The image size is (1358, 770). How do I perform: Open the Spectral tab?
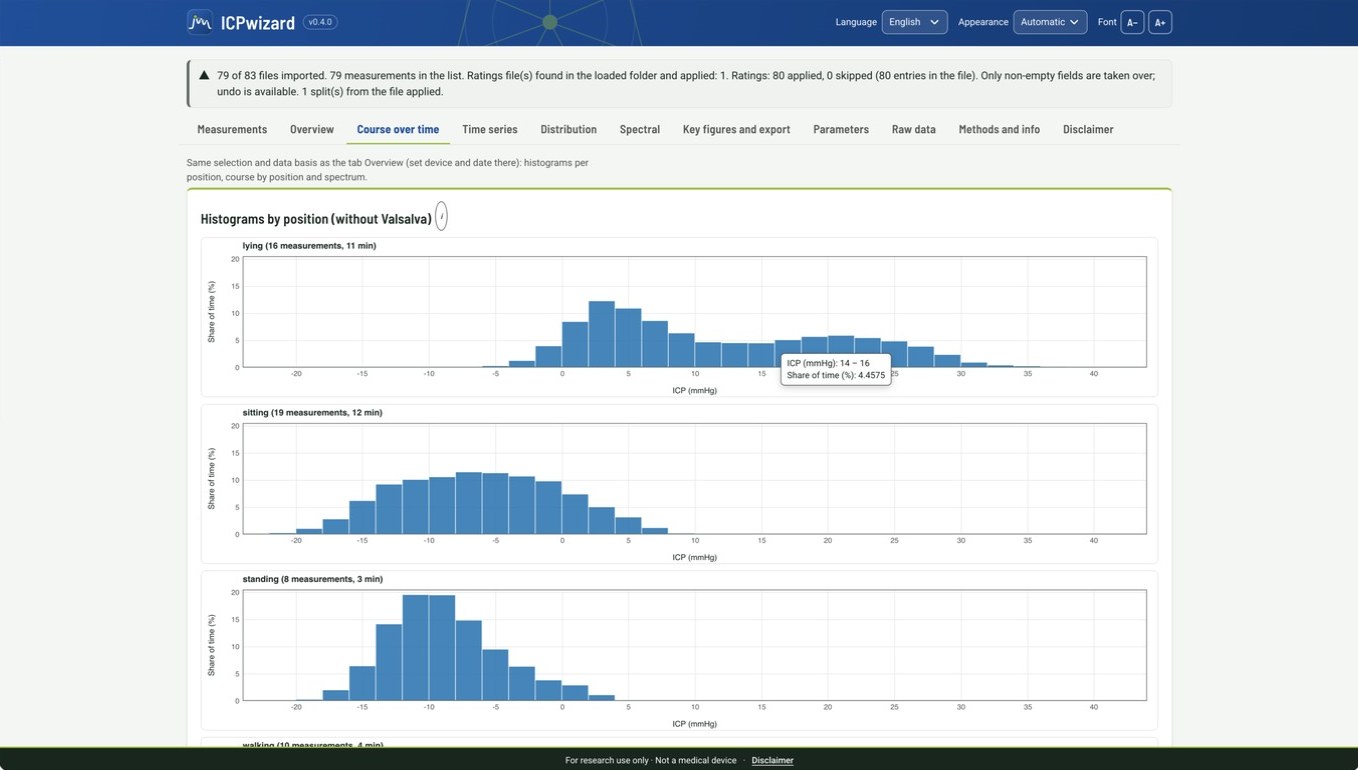[x=640, y=129]
